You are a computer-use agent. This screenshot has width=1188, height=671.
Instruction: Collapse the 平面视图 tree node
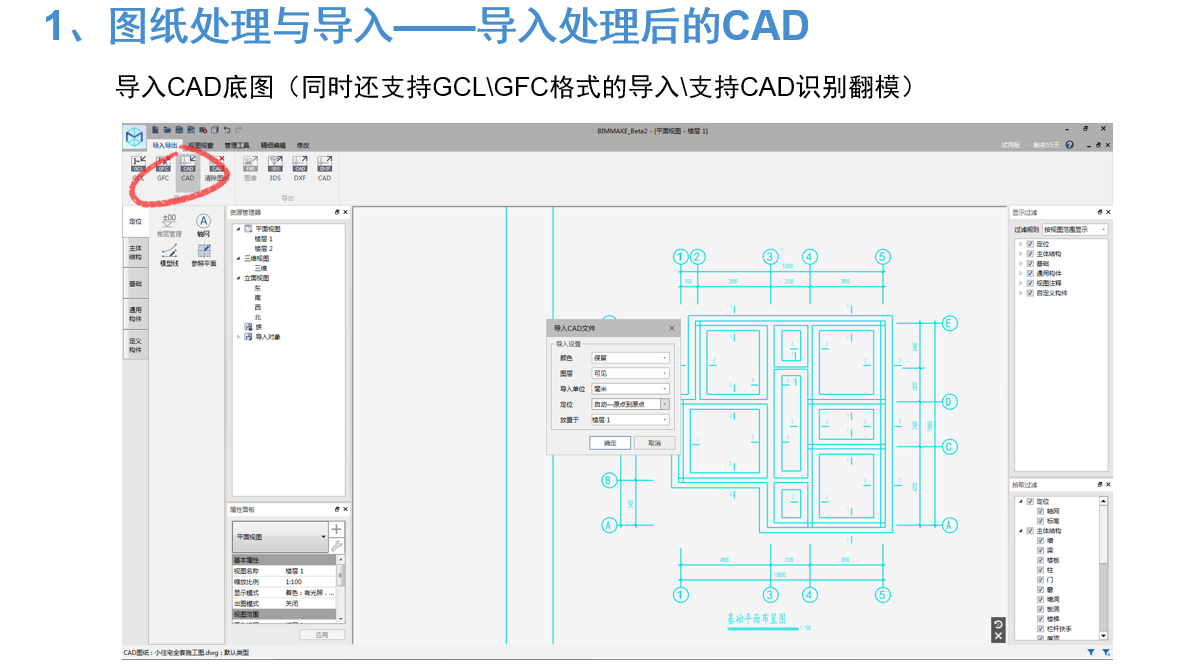coord(239,229)
